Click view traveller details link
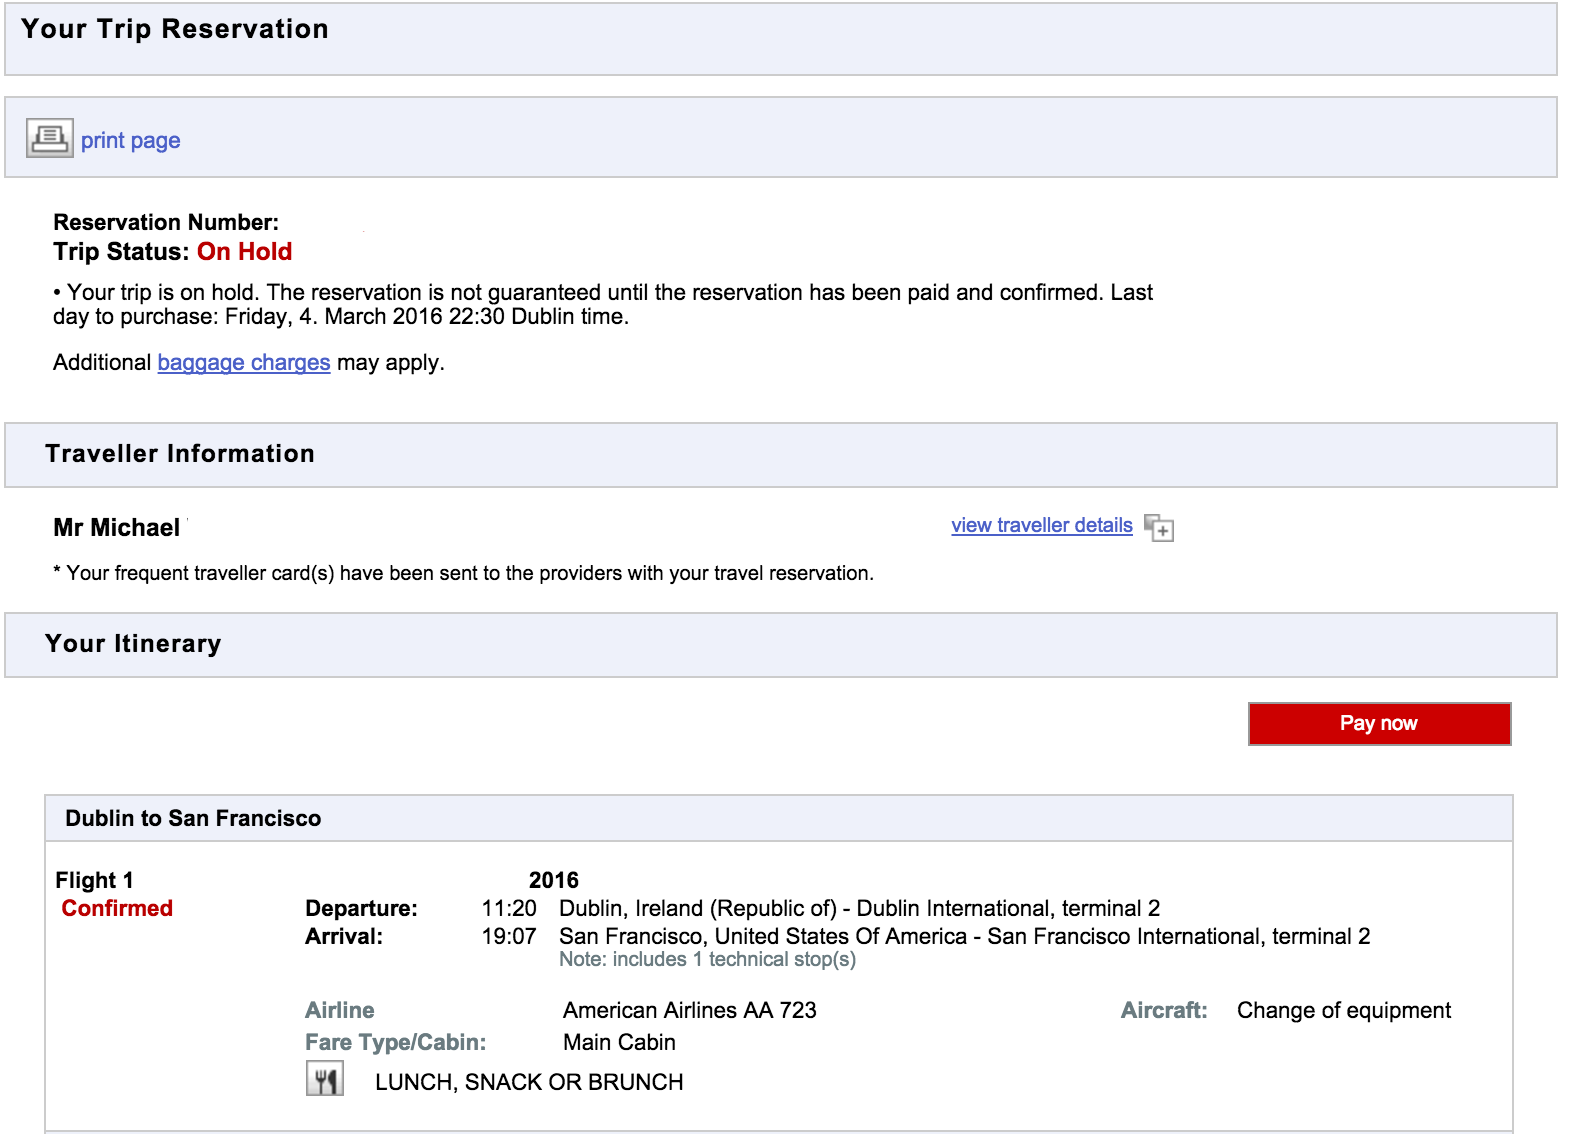 (x=1041, y=525)
